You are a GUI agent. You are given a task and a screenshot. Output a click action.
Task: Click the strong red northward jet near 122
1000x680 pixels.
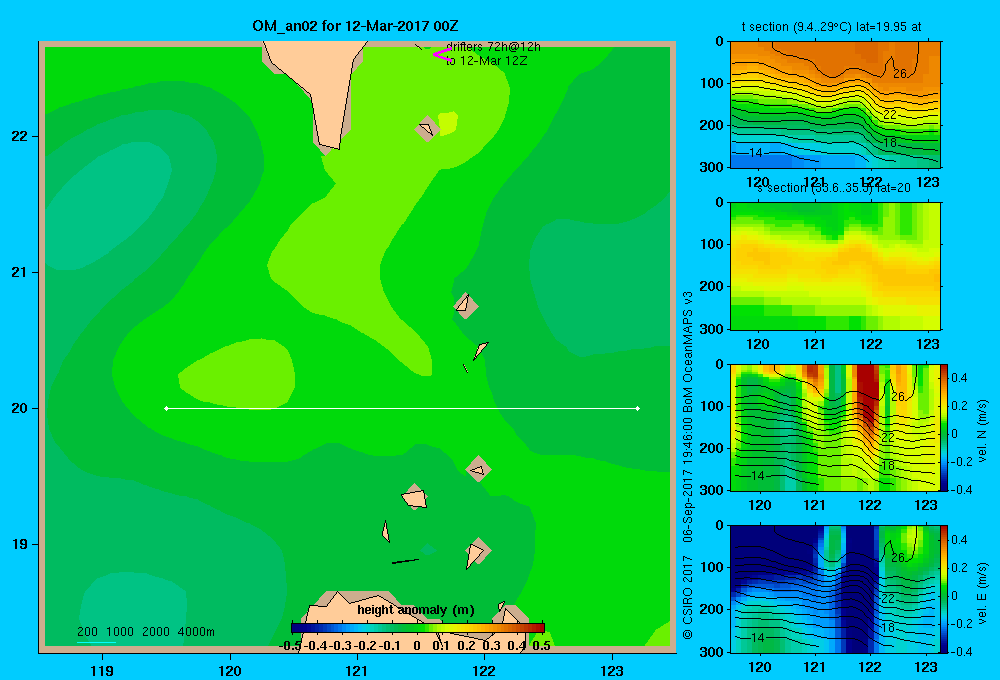click(x=867, y=395)
